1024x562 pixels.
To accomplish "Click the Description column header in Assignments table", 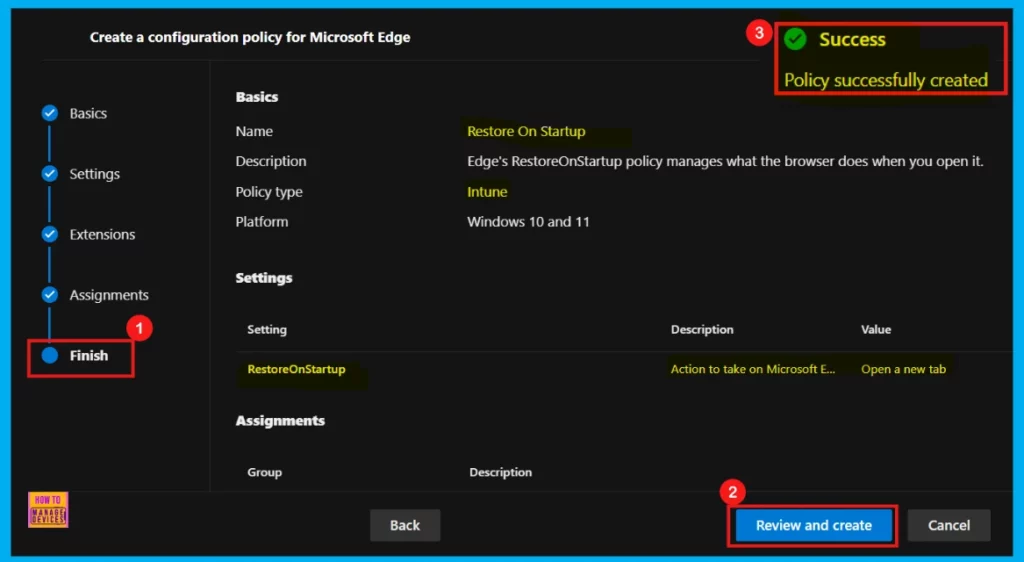I will coord(500,472).
